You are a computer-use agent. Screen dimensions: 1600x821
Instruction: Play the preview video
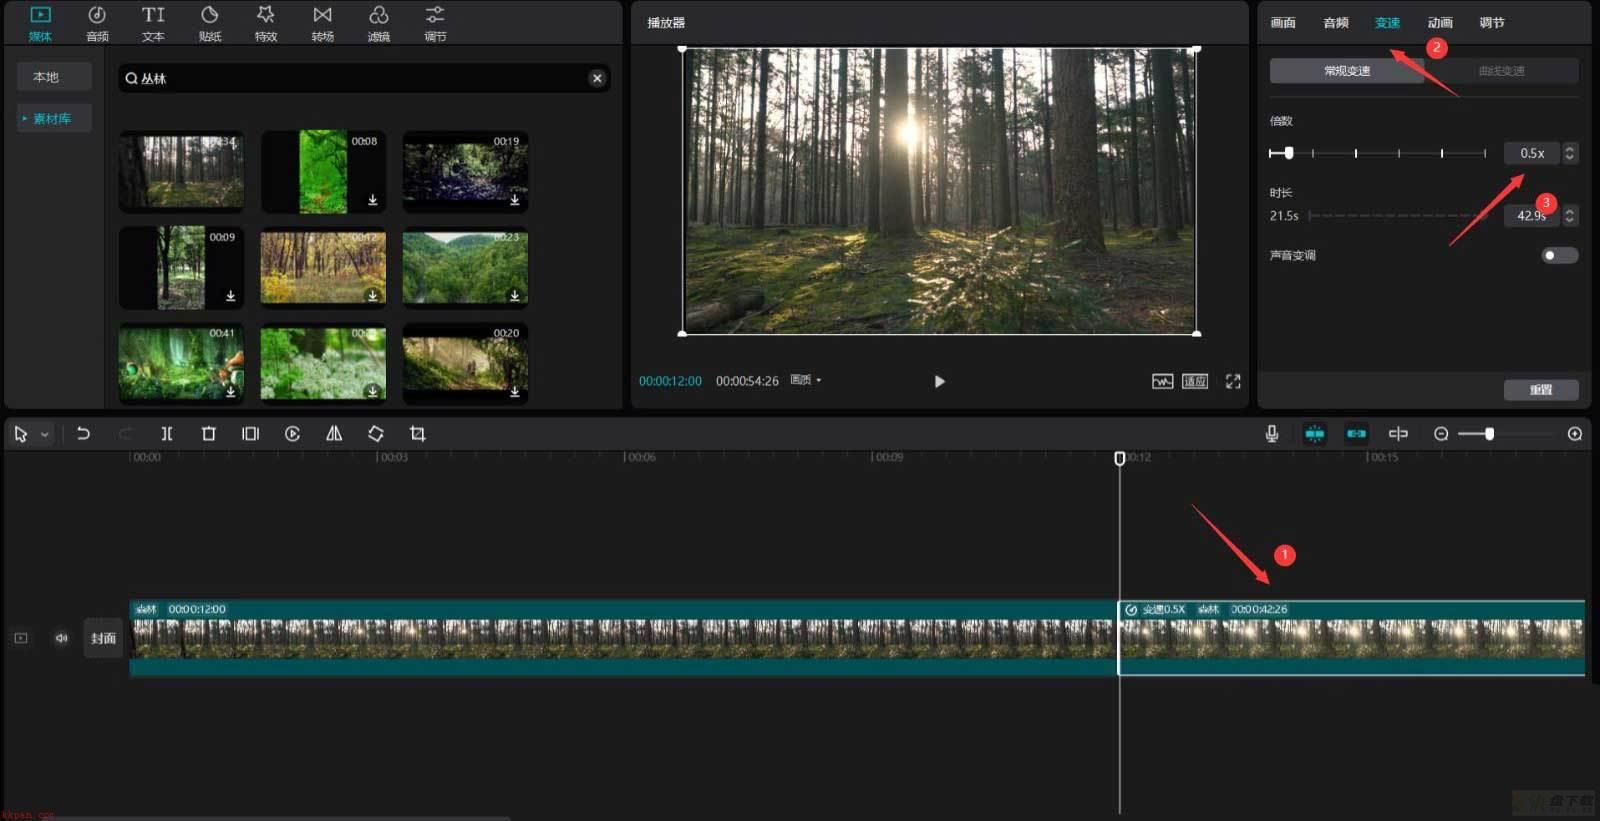(x=939, y=381)
